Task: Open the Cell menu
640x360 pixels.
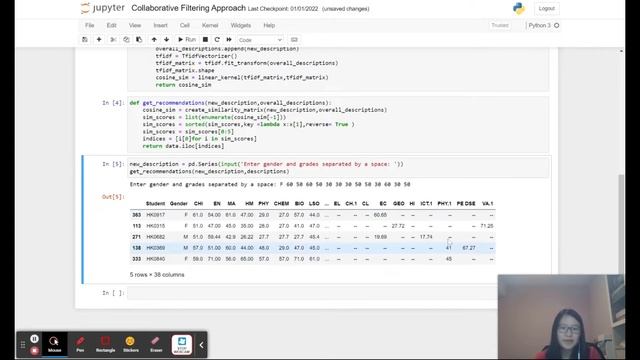Action: pos(184,25)
